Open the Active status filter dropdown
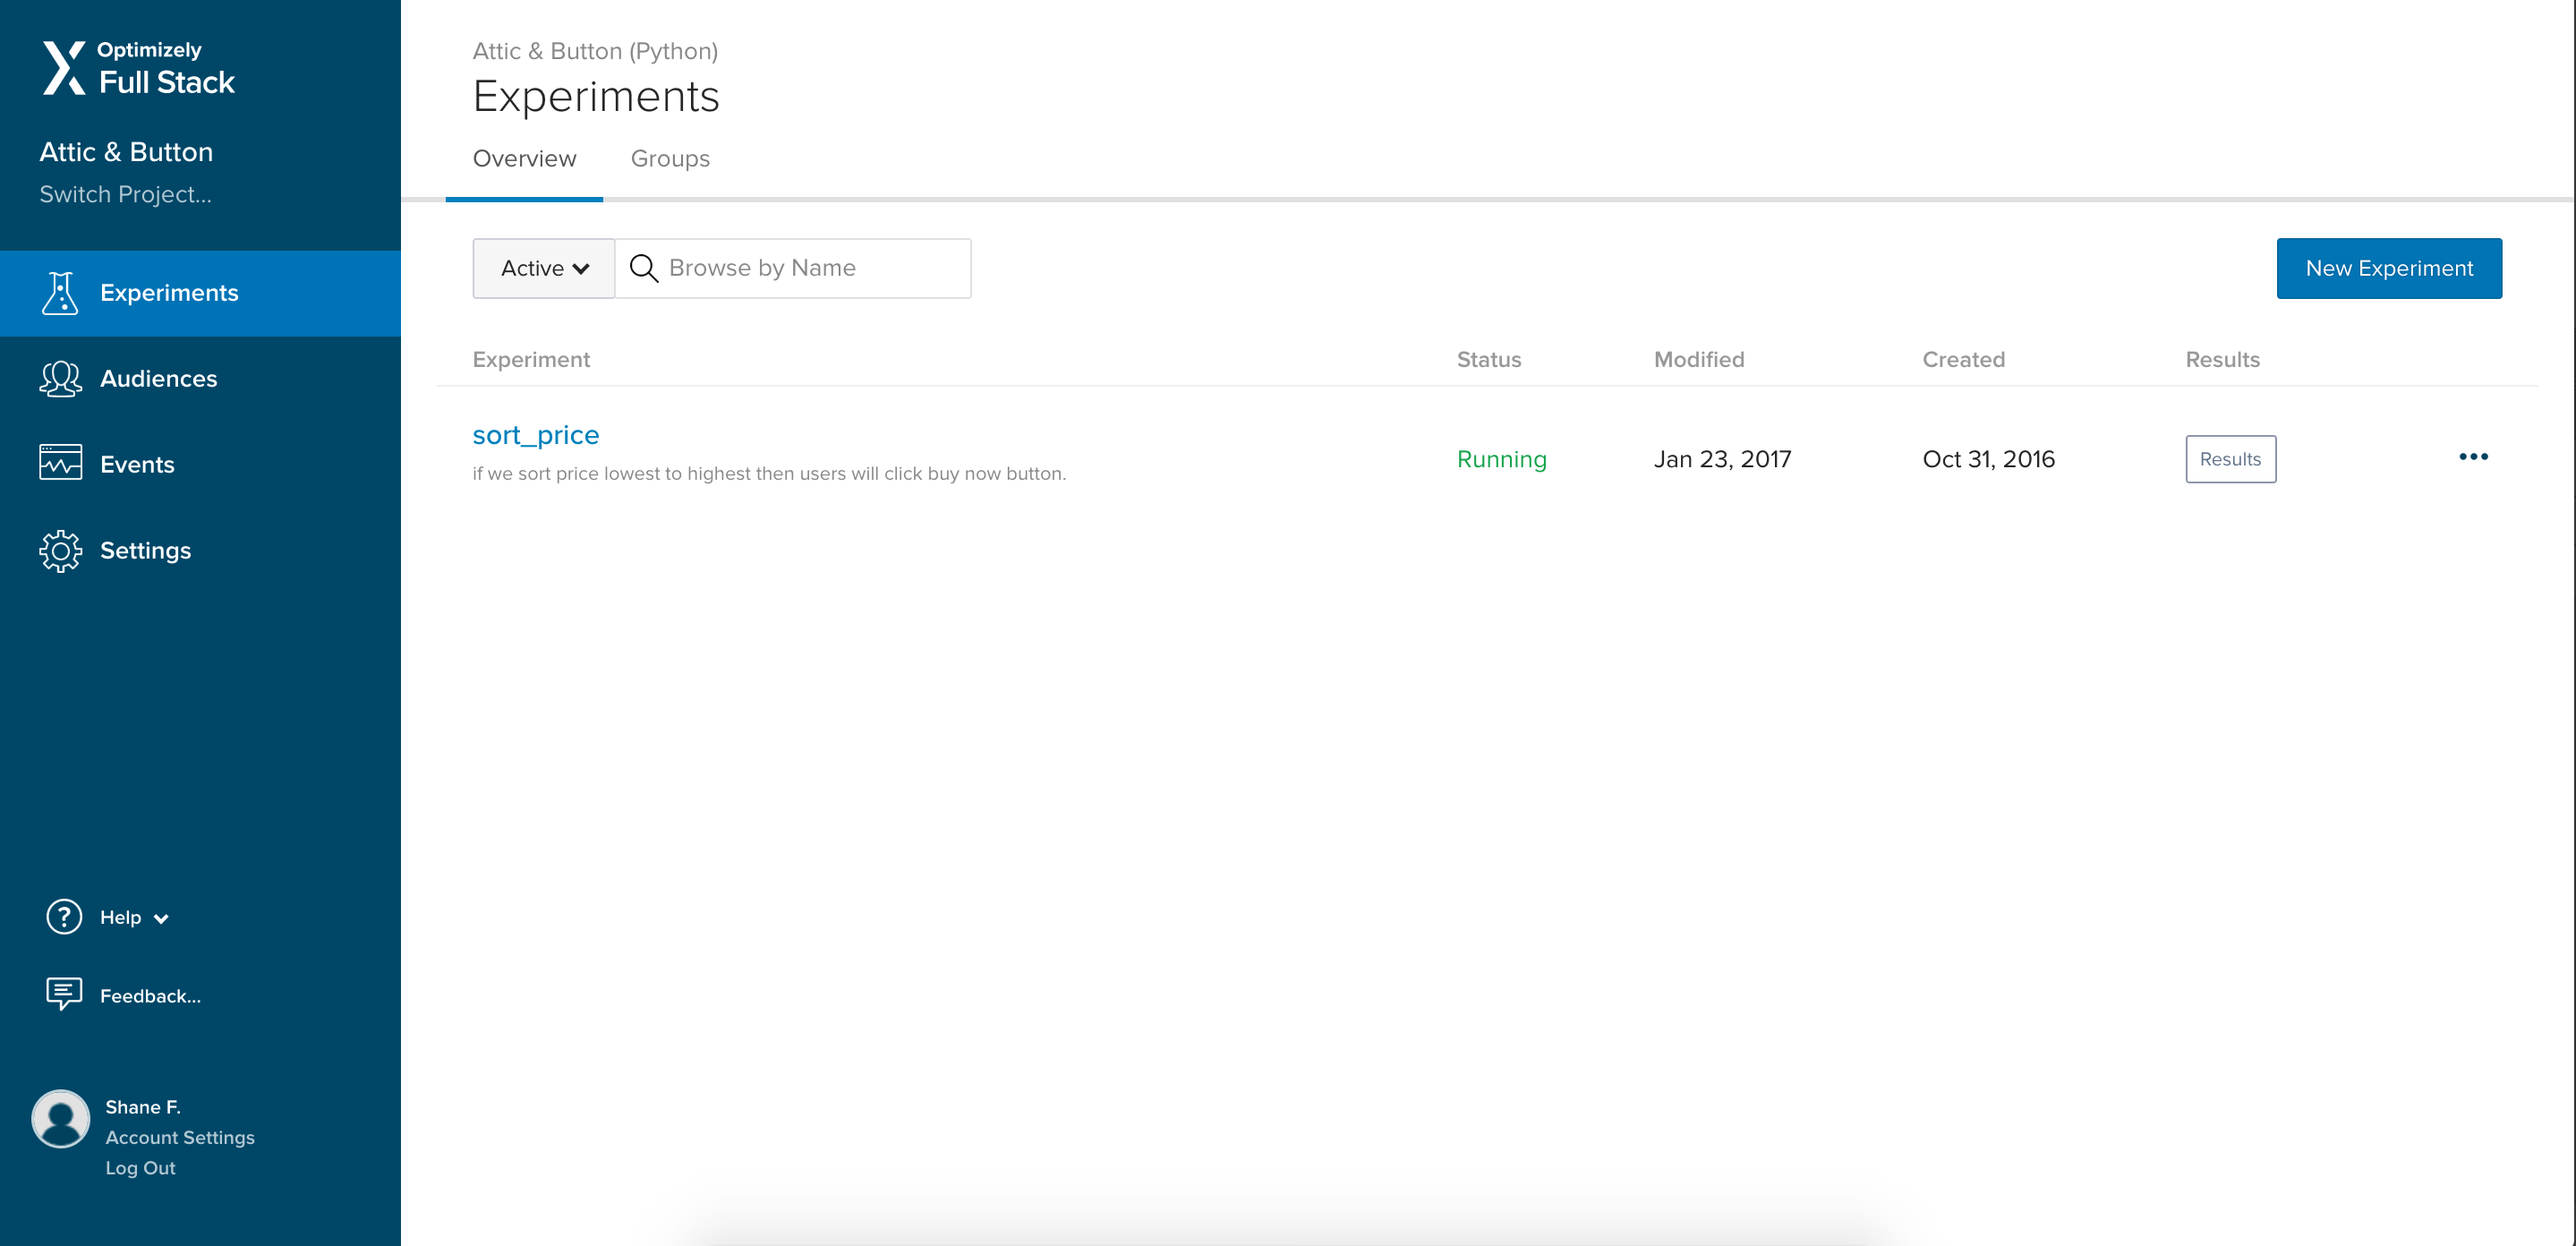The height and width of the screenshot is (1246, 2576). click(544, 268)
